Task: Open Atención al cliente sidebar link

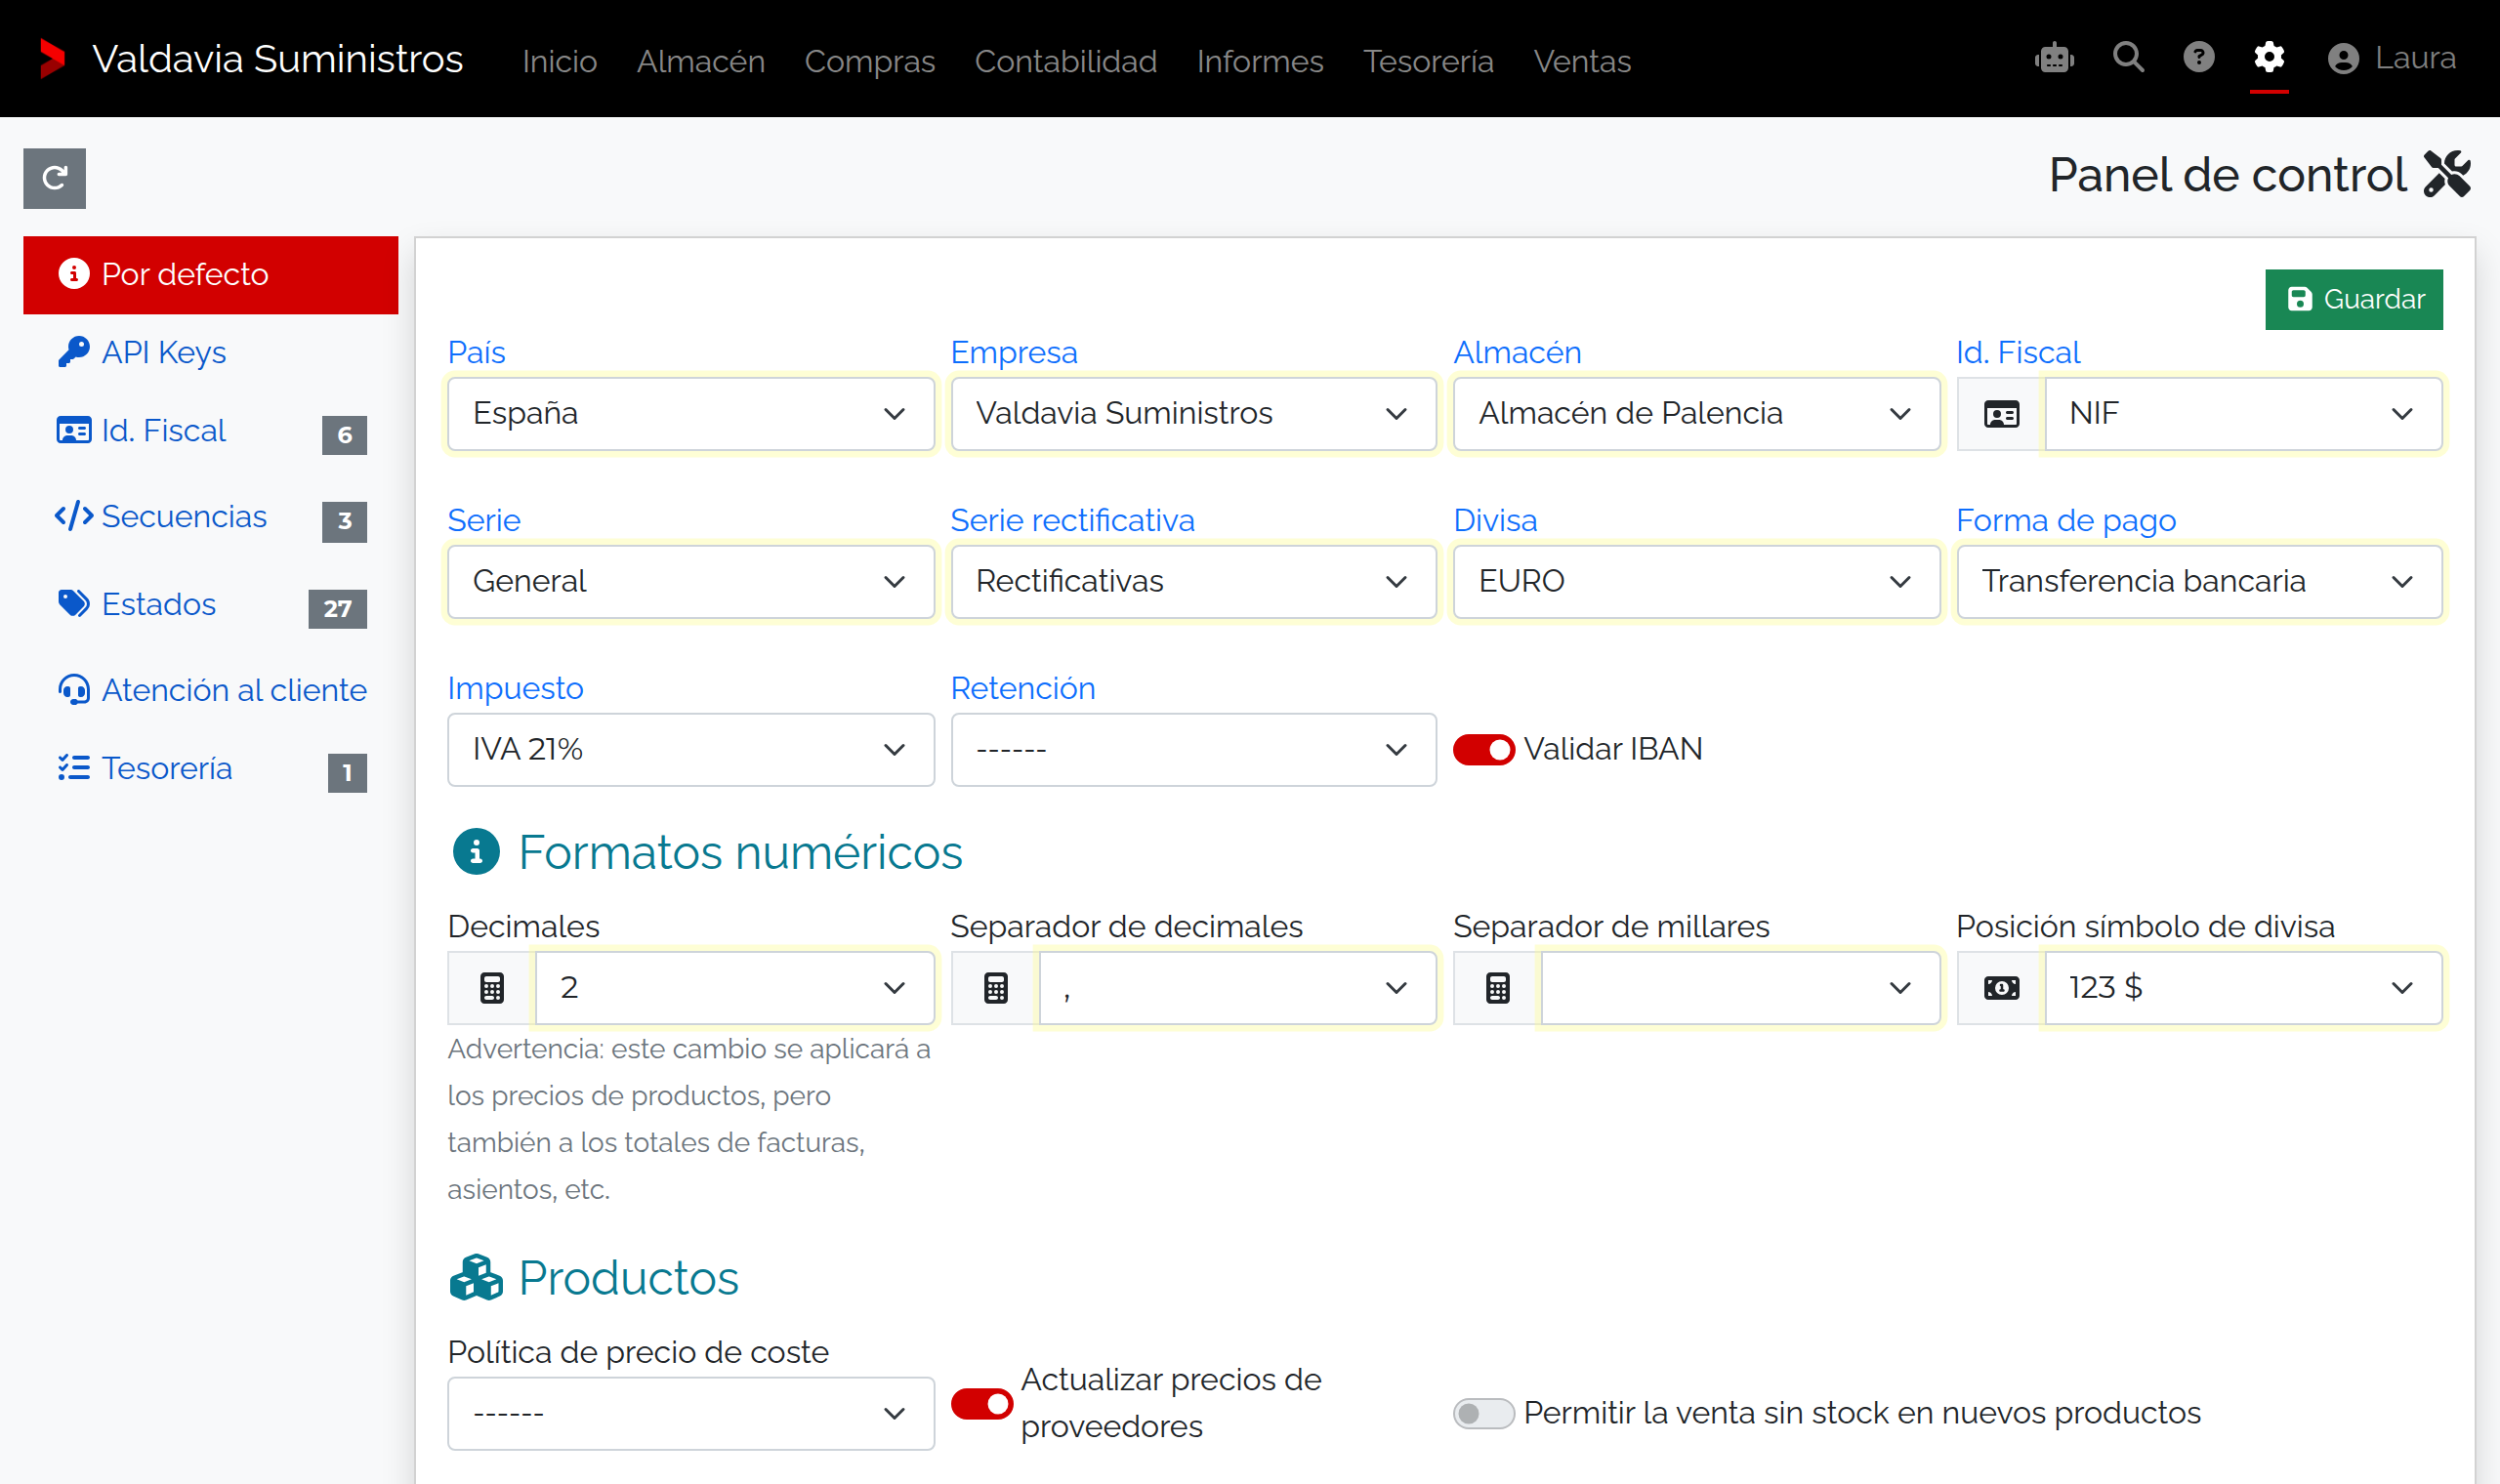Action: [213, 690]
